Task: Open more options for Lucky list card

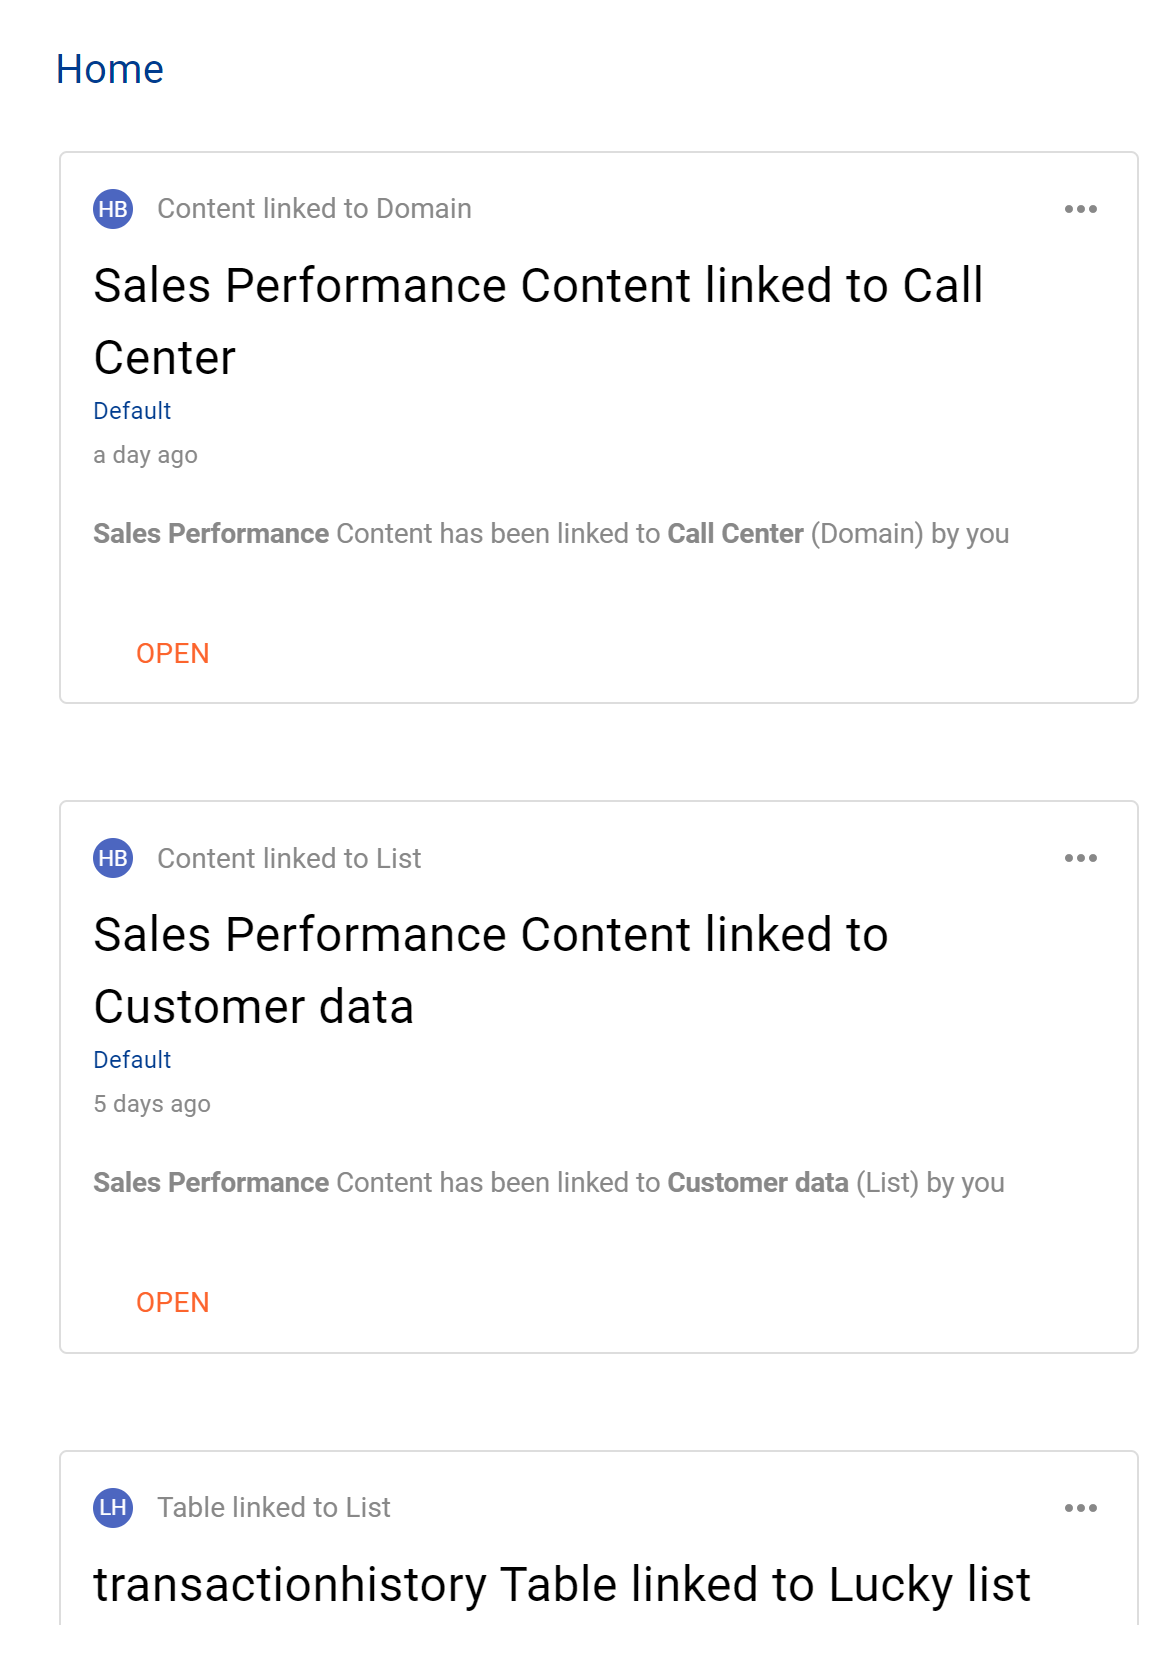Action: (1080, 1508)
